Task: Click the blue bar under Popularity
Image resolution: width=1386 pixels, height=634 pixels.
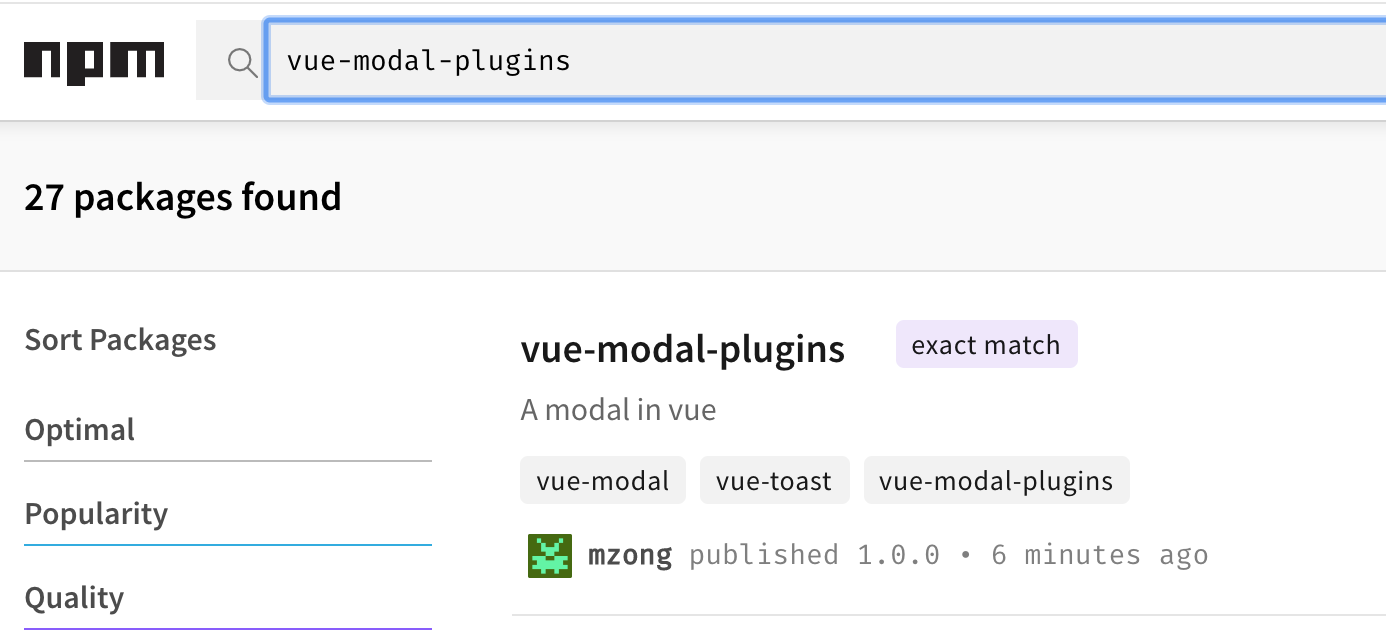Action: coord(228,545)
